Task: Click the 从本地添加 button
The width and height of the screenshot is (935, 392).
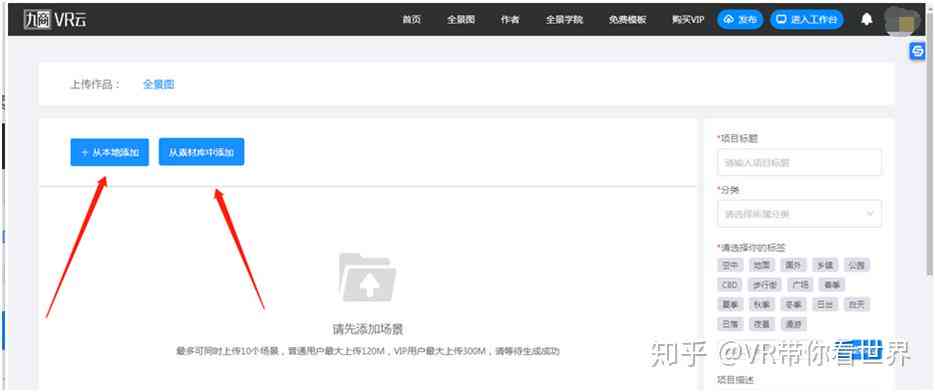Action: pos(110,152)
